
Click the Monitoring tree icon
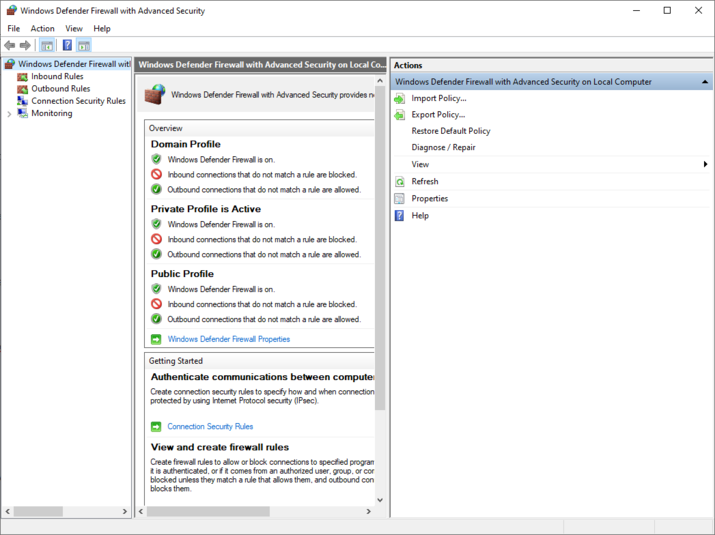(22, 113)
